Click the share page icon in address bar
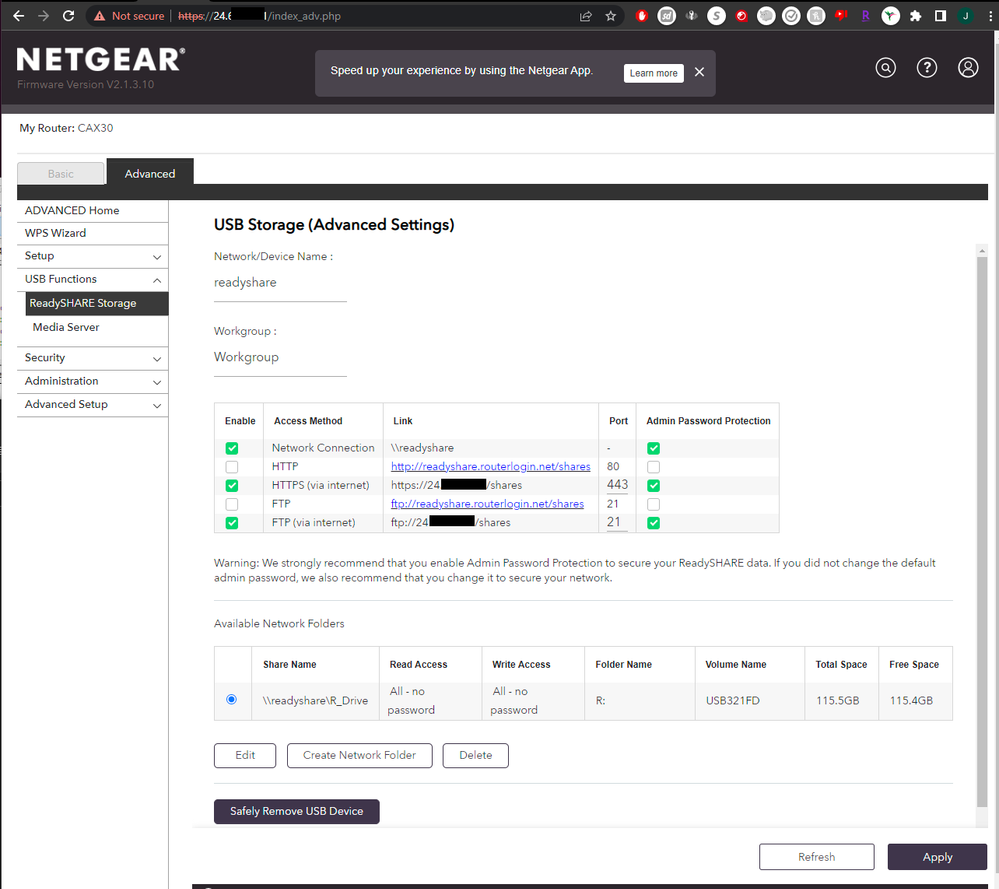The width and height of the screenshot is (999, 889). (586, 16)
